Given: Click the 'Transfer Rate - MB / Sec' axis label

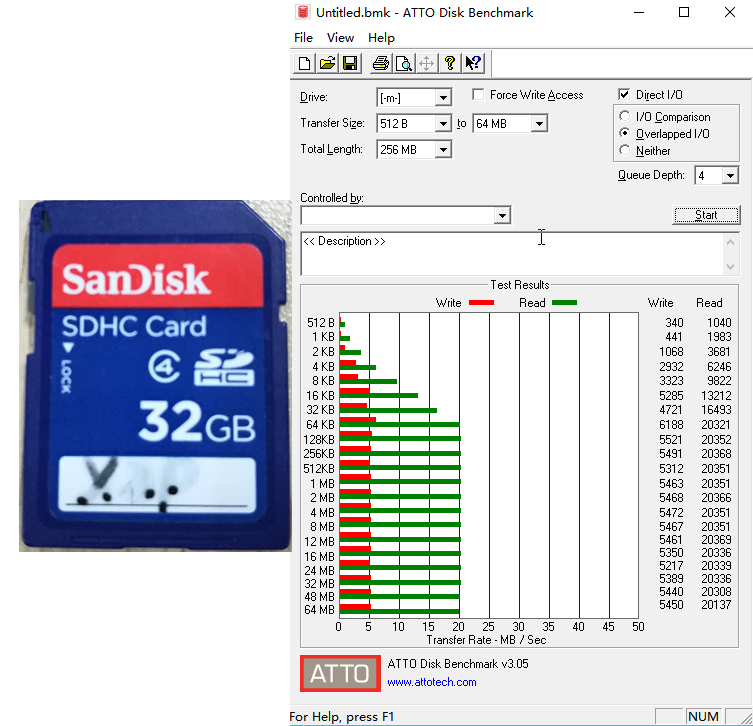Looking at the screenshot, I should [486, 640].
